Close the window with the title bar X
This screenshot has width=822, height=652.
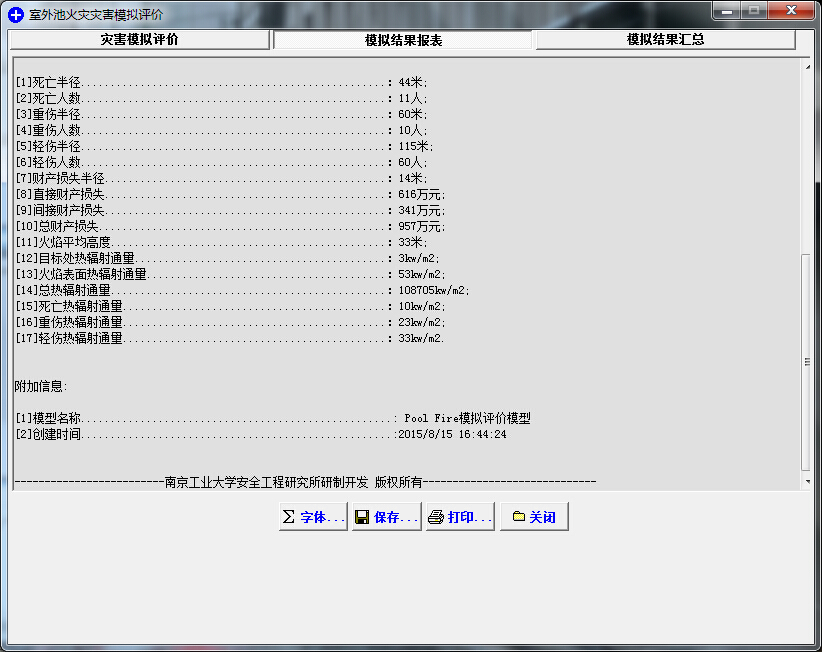pos(792,11)
